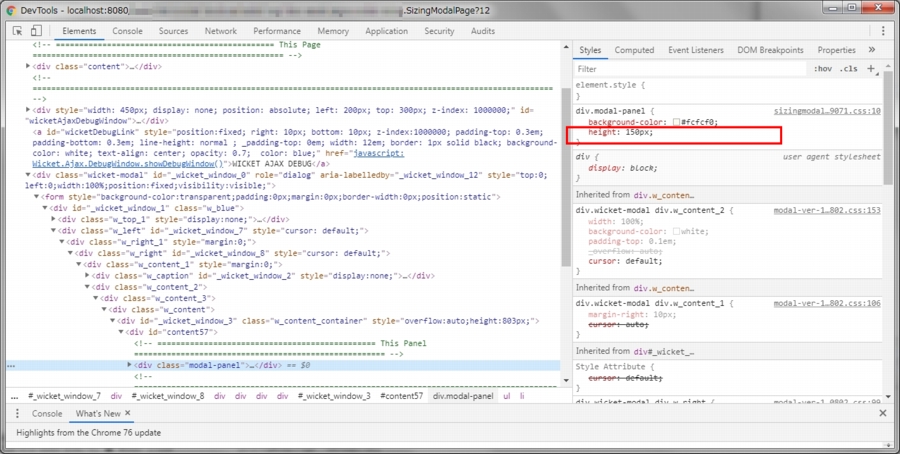Image resolution: width=900 pixels, height=454 pixels.
Task: Click the Chrome icon in title bar
Action: pyautogui.click(x=11, y=10)
